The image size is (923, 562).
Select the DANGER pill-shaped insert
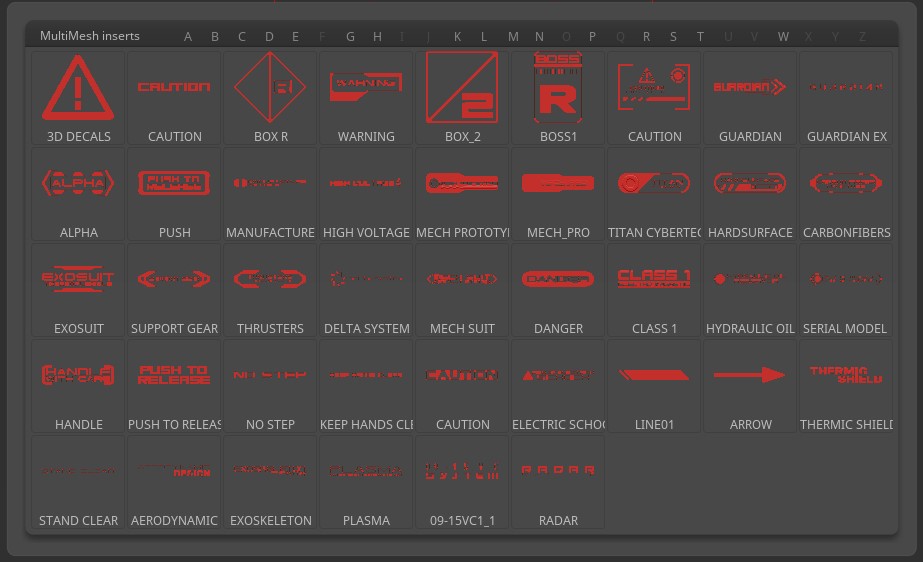[x=558, y=290]
